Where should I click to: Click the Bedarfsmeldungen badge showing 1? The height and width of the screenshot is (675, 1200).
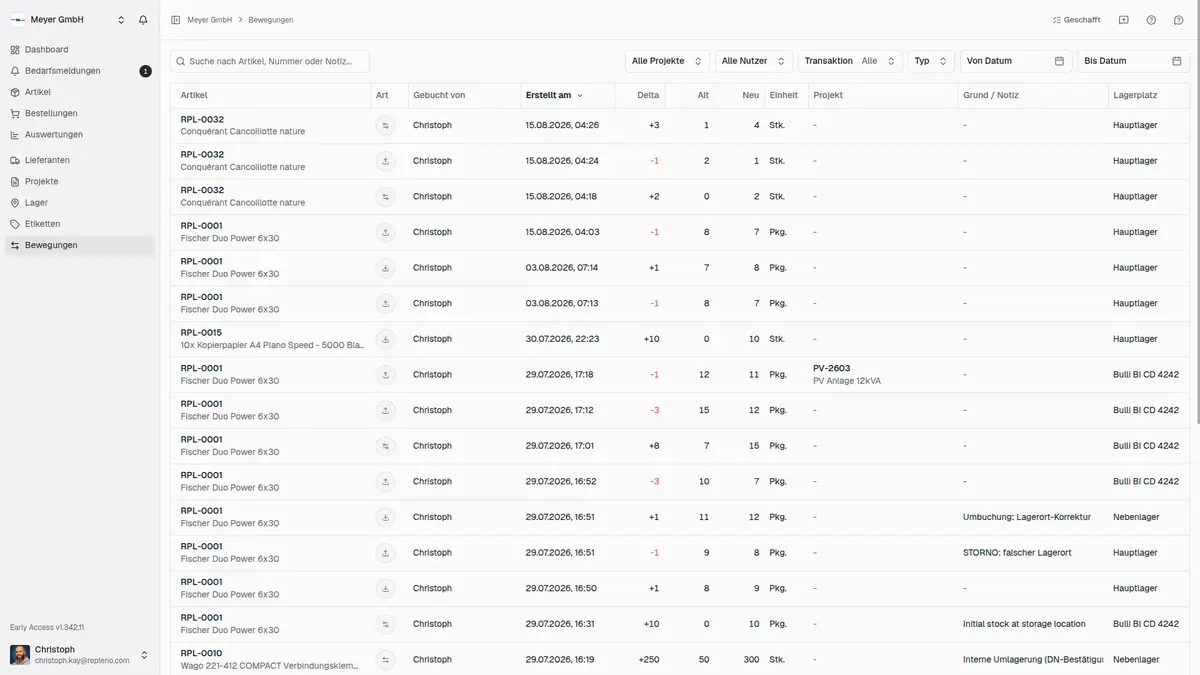coord(146,71)
